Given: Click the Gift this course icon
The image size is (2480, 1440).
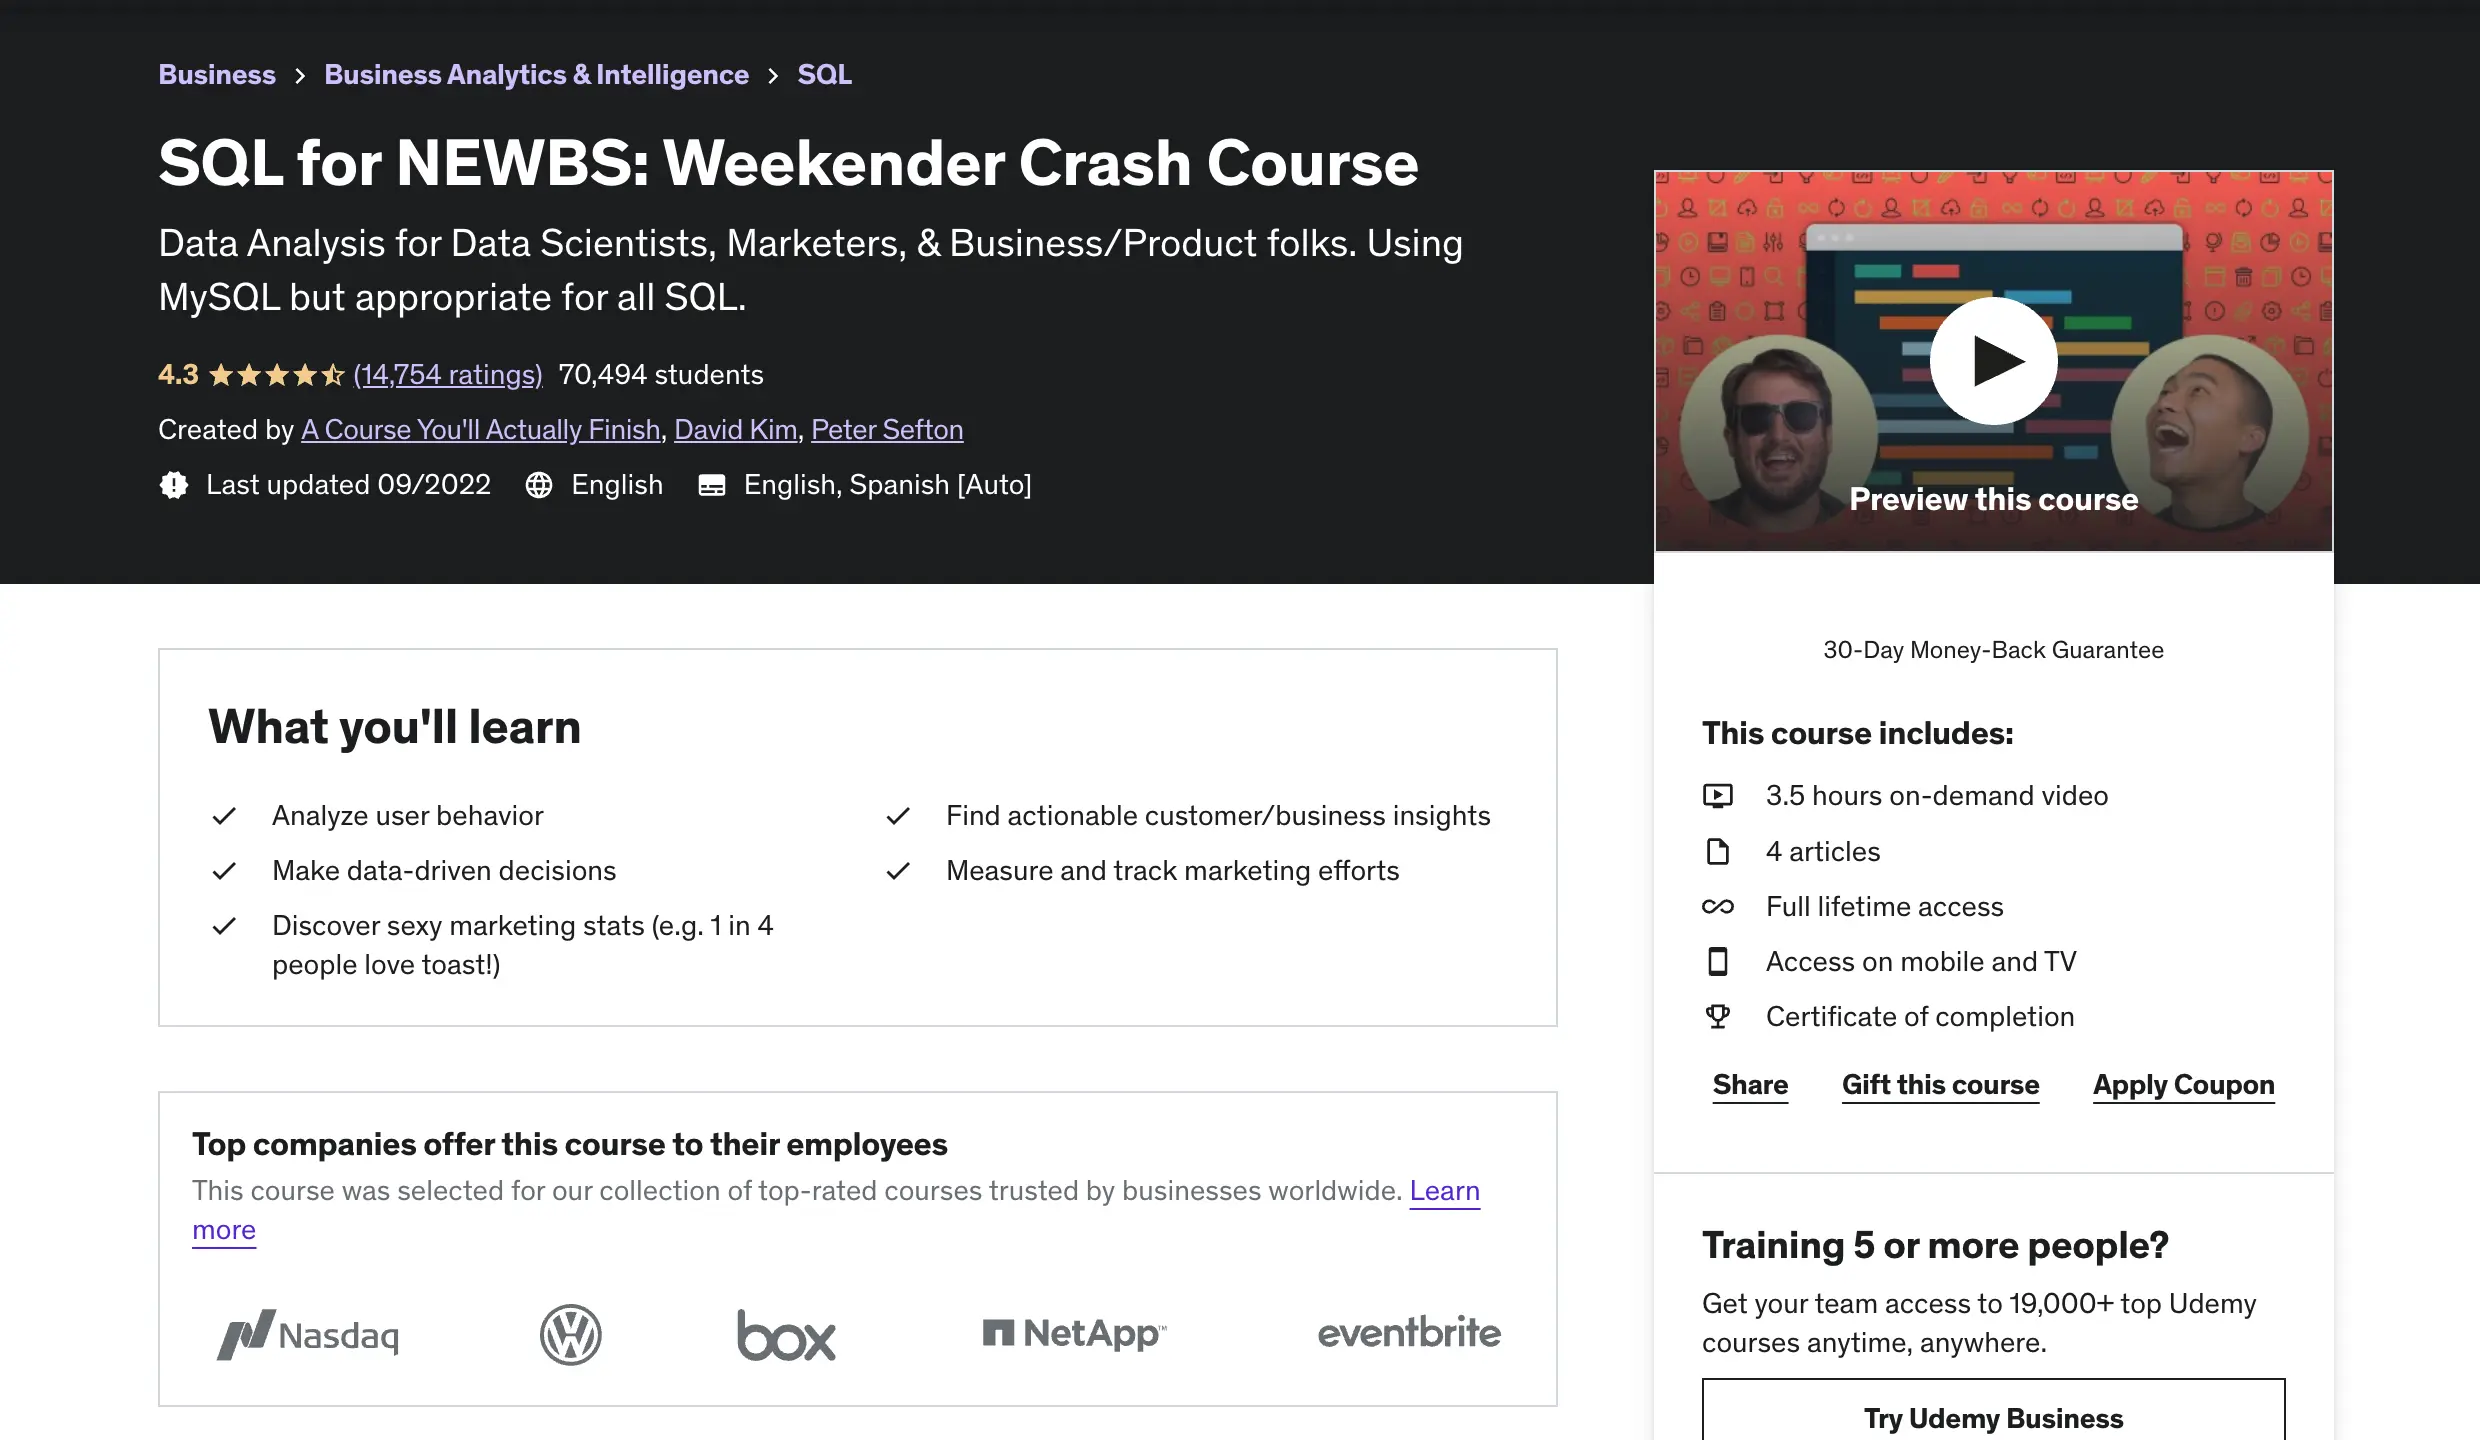Looking at the screenshot, I should click(x=1940, y=1083).
